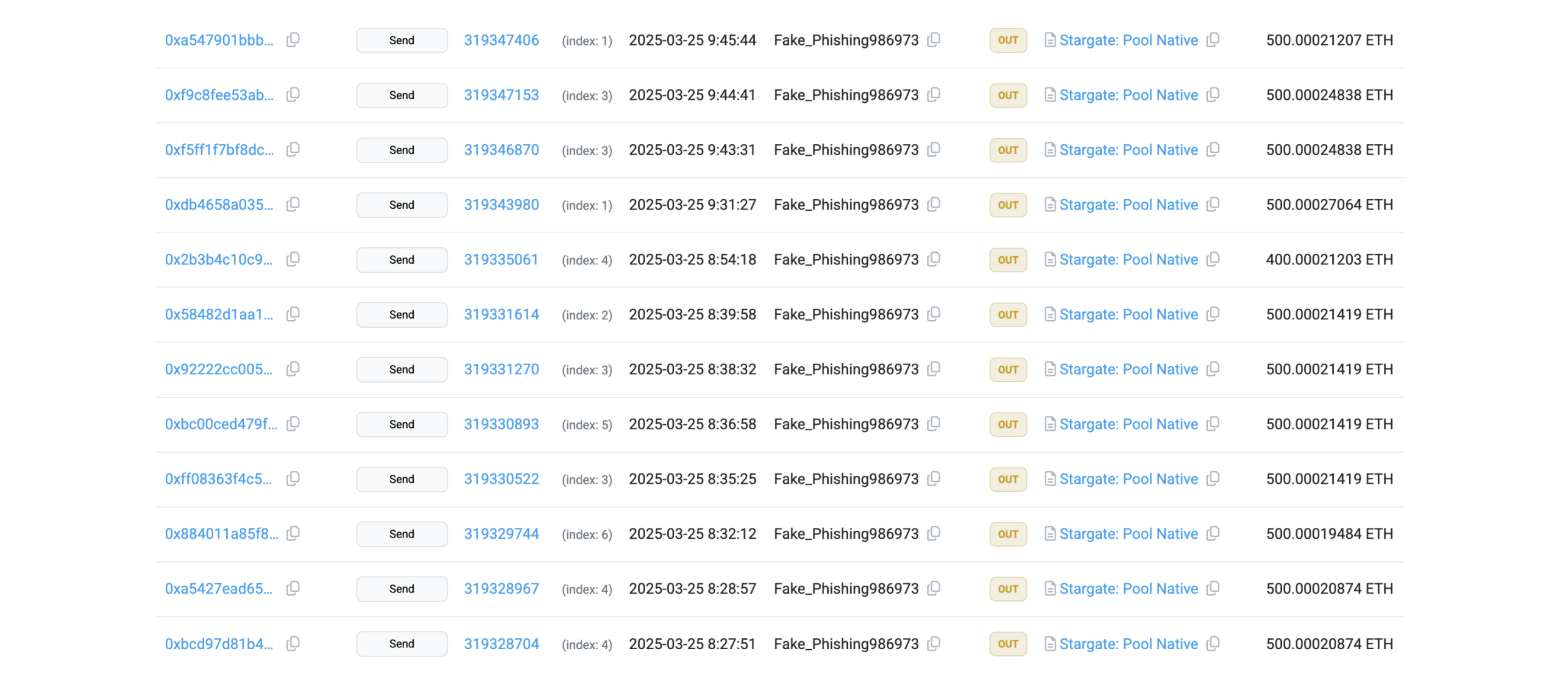Copy Stargate address in the last row
The image size is (1556, 692).
(1213, 644)
